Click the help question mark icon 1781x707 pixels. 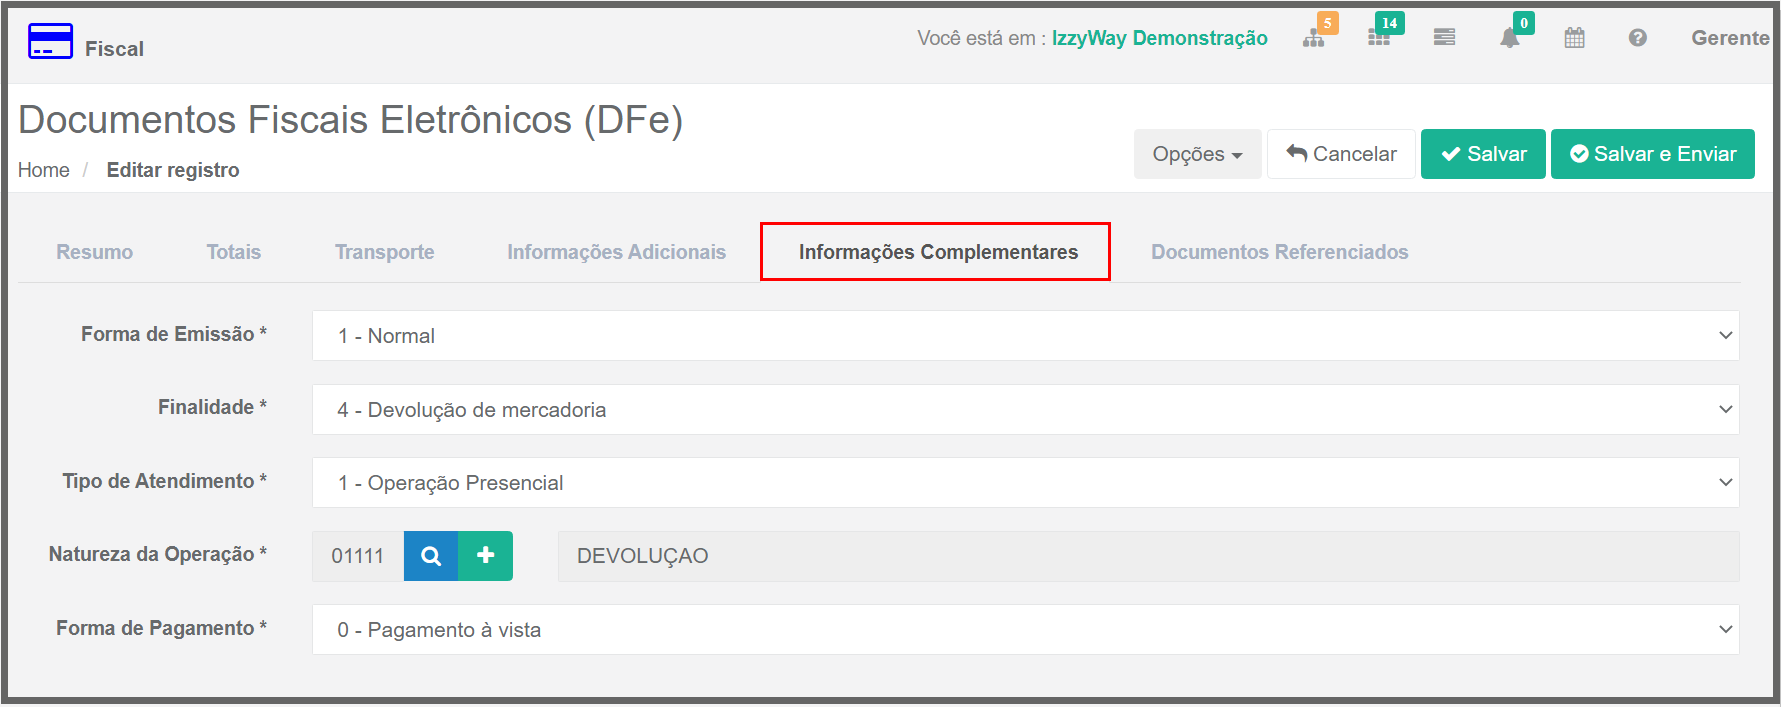tap(1637, 38)
